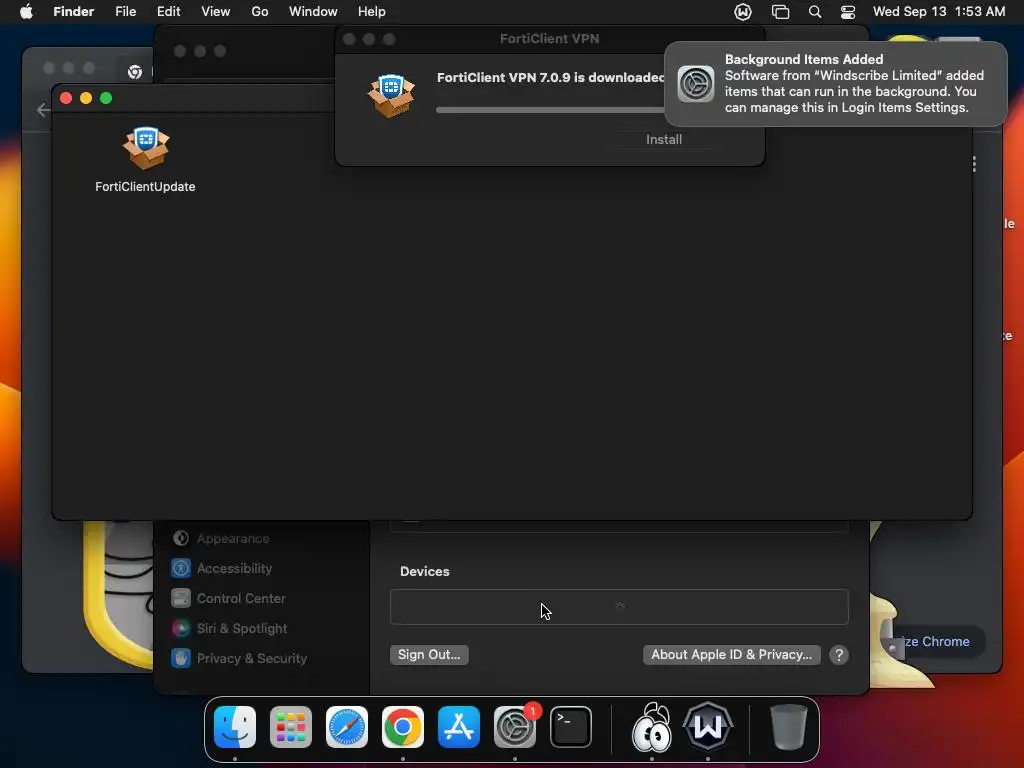Open the cartoon eyes app in Dock
This screenshot has height=768, width=1024.
click(651, 727)
